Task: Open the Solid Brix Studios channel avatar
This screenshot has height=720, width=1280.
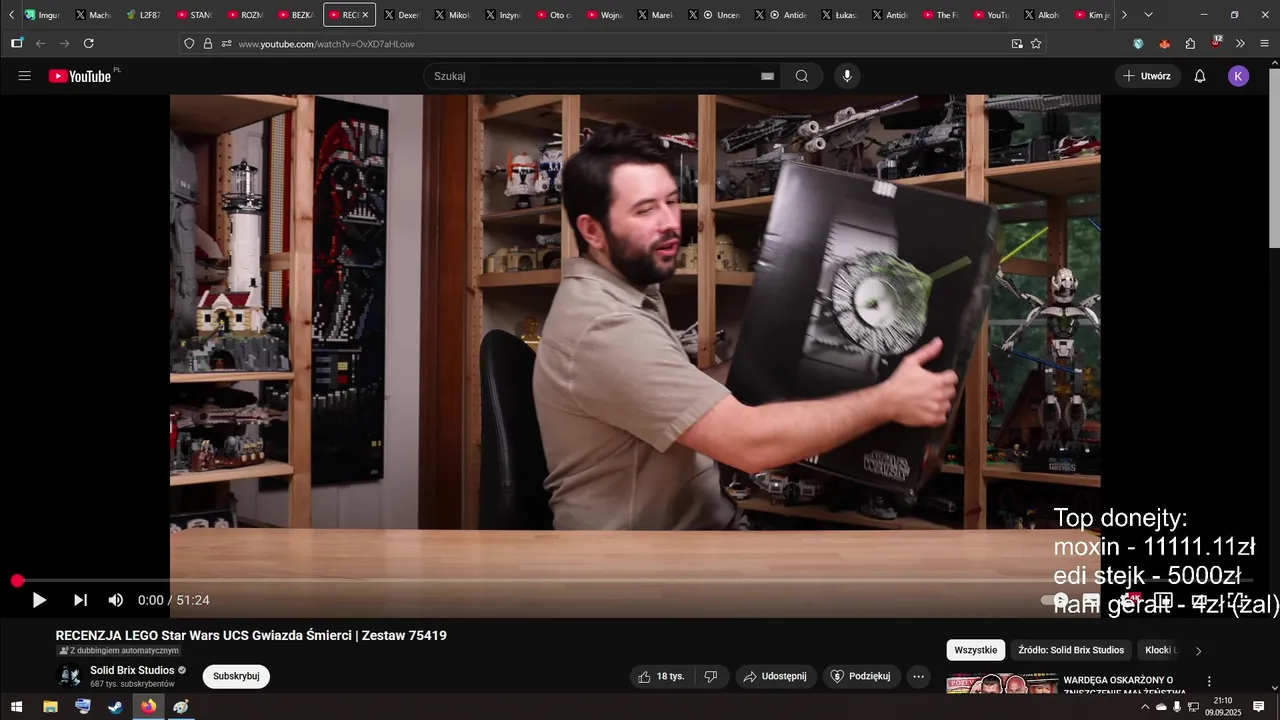Action: [70, 676]
